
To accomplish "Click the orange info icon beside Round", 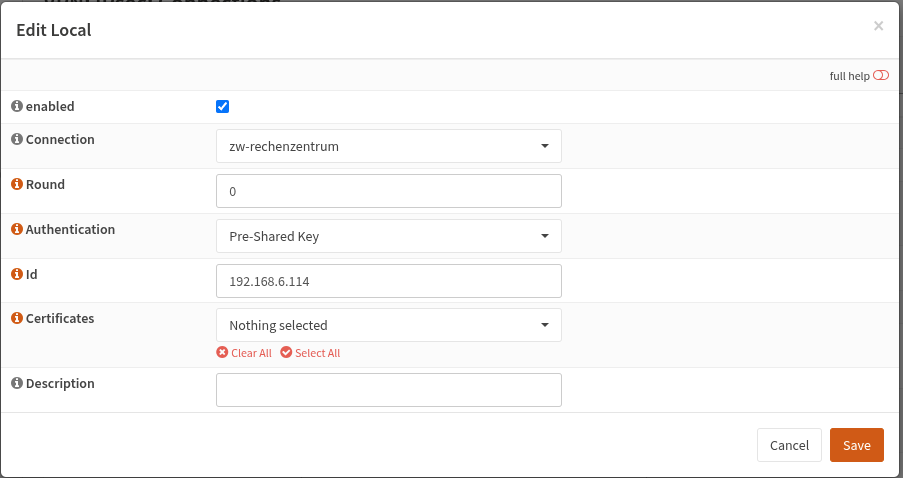I will pyautogui.click(x=16, y=184).
